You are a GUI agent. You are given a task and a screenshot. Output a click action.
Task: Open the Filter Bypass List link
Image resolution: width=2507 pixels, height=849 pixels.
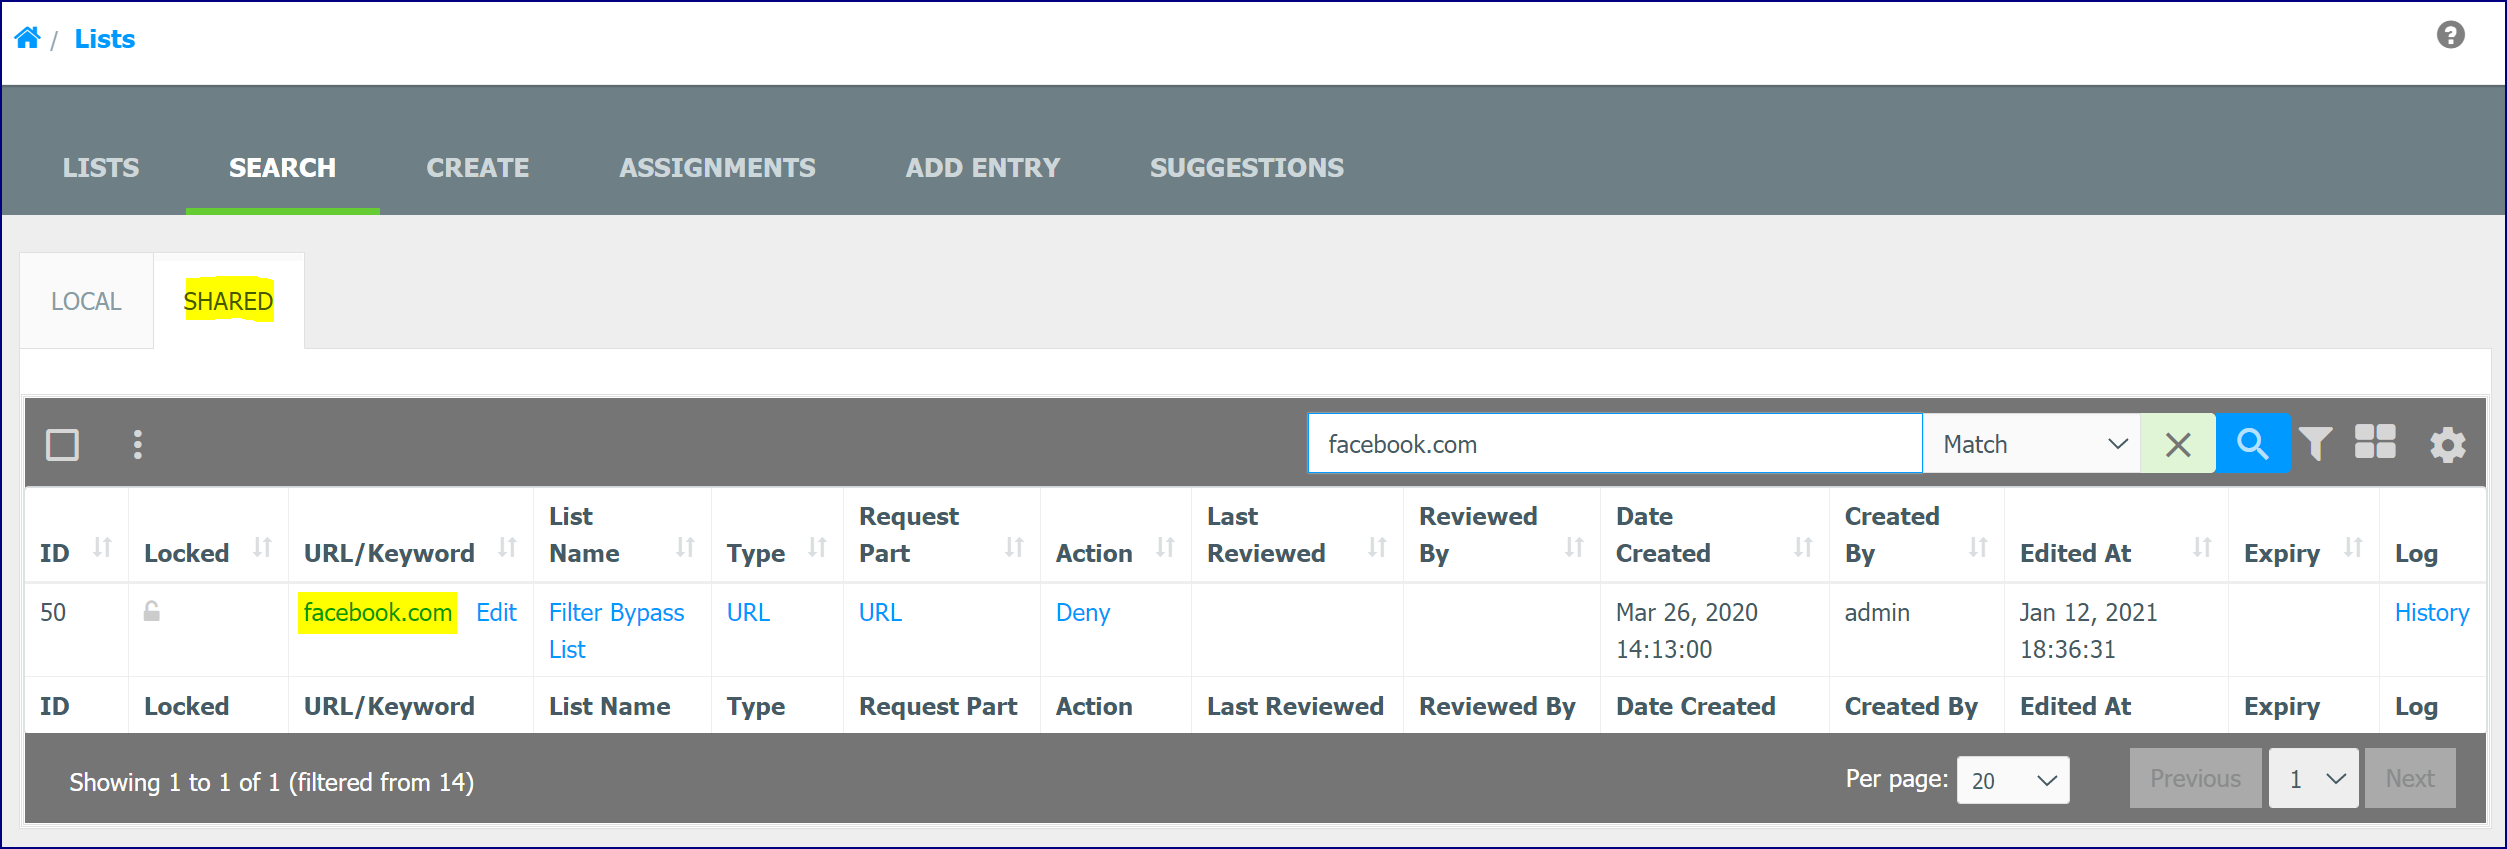click(616, 631)
